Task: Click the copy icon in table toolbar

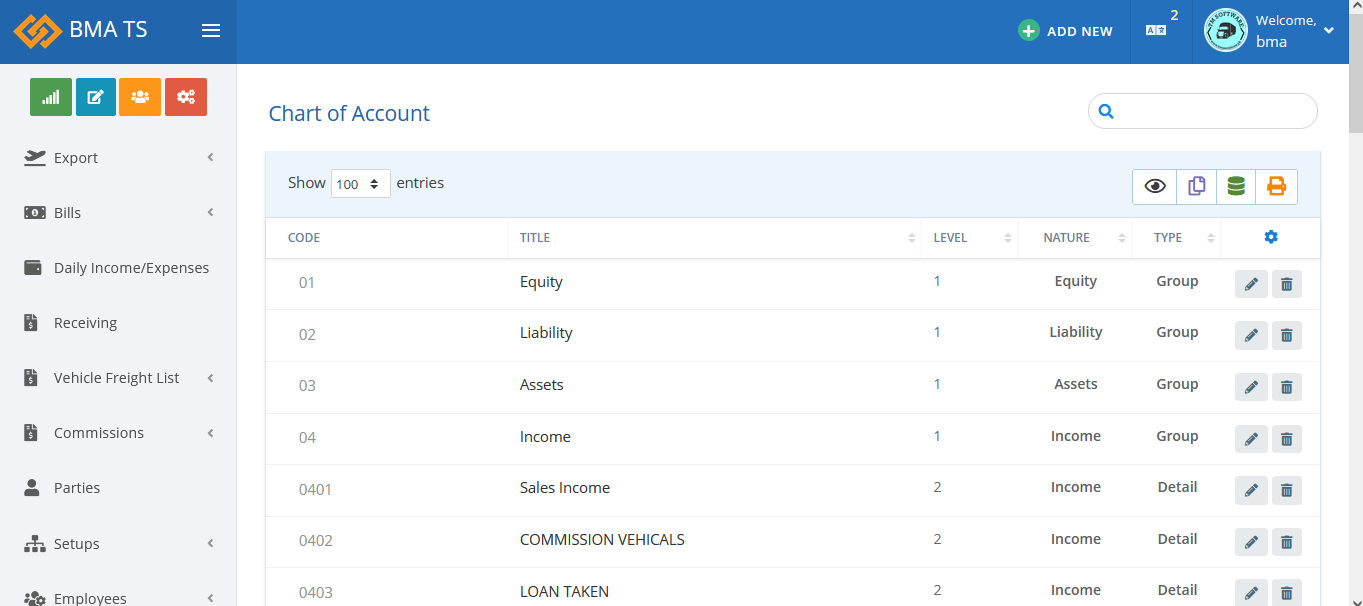Action: (x=1196, y=186)
